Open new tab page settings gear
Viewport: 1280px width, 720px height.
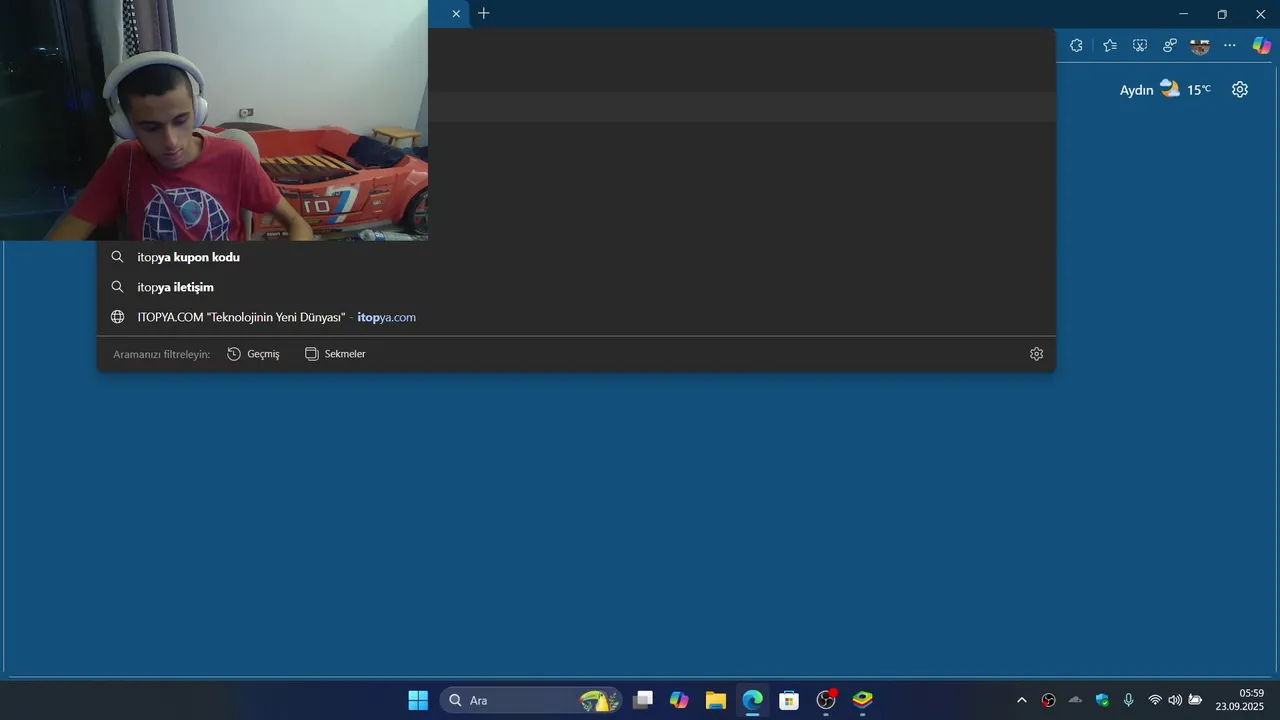click(1240, 89)
